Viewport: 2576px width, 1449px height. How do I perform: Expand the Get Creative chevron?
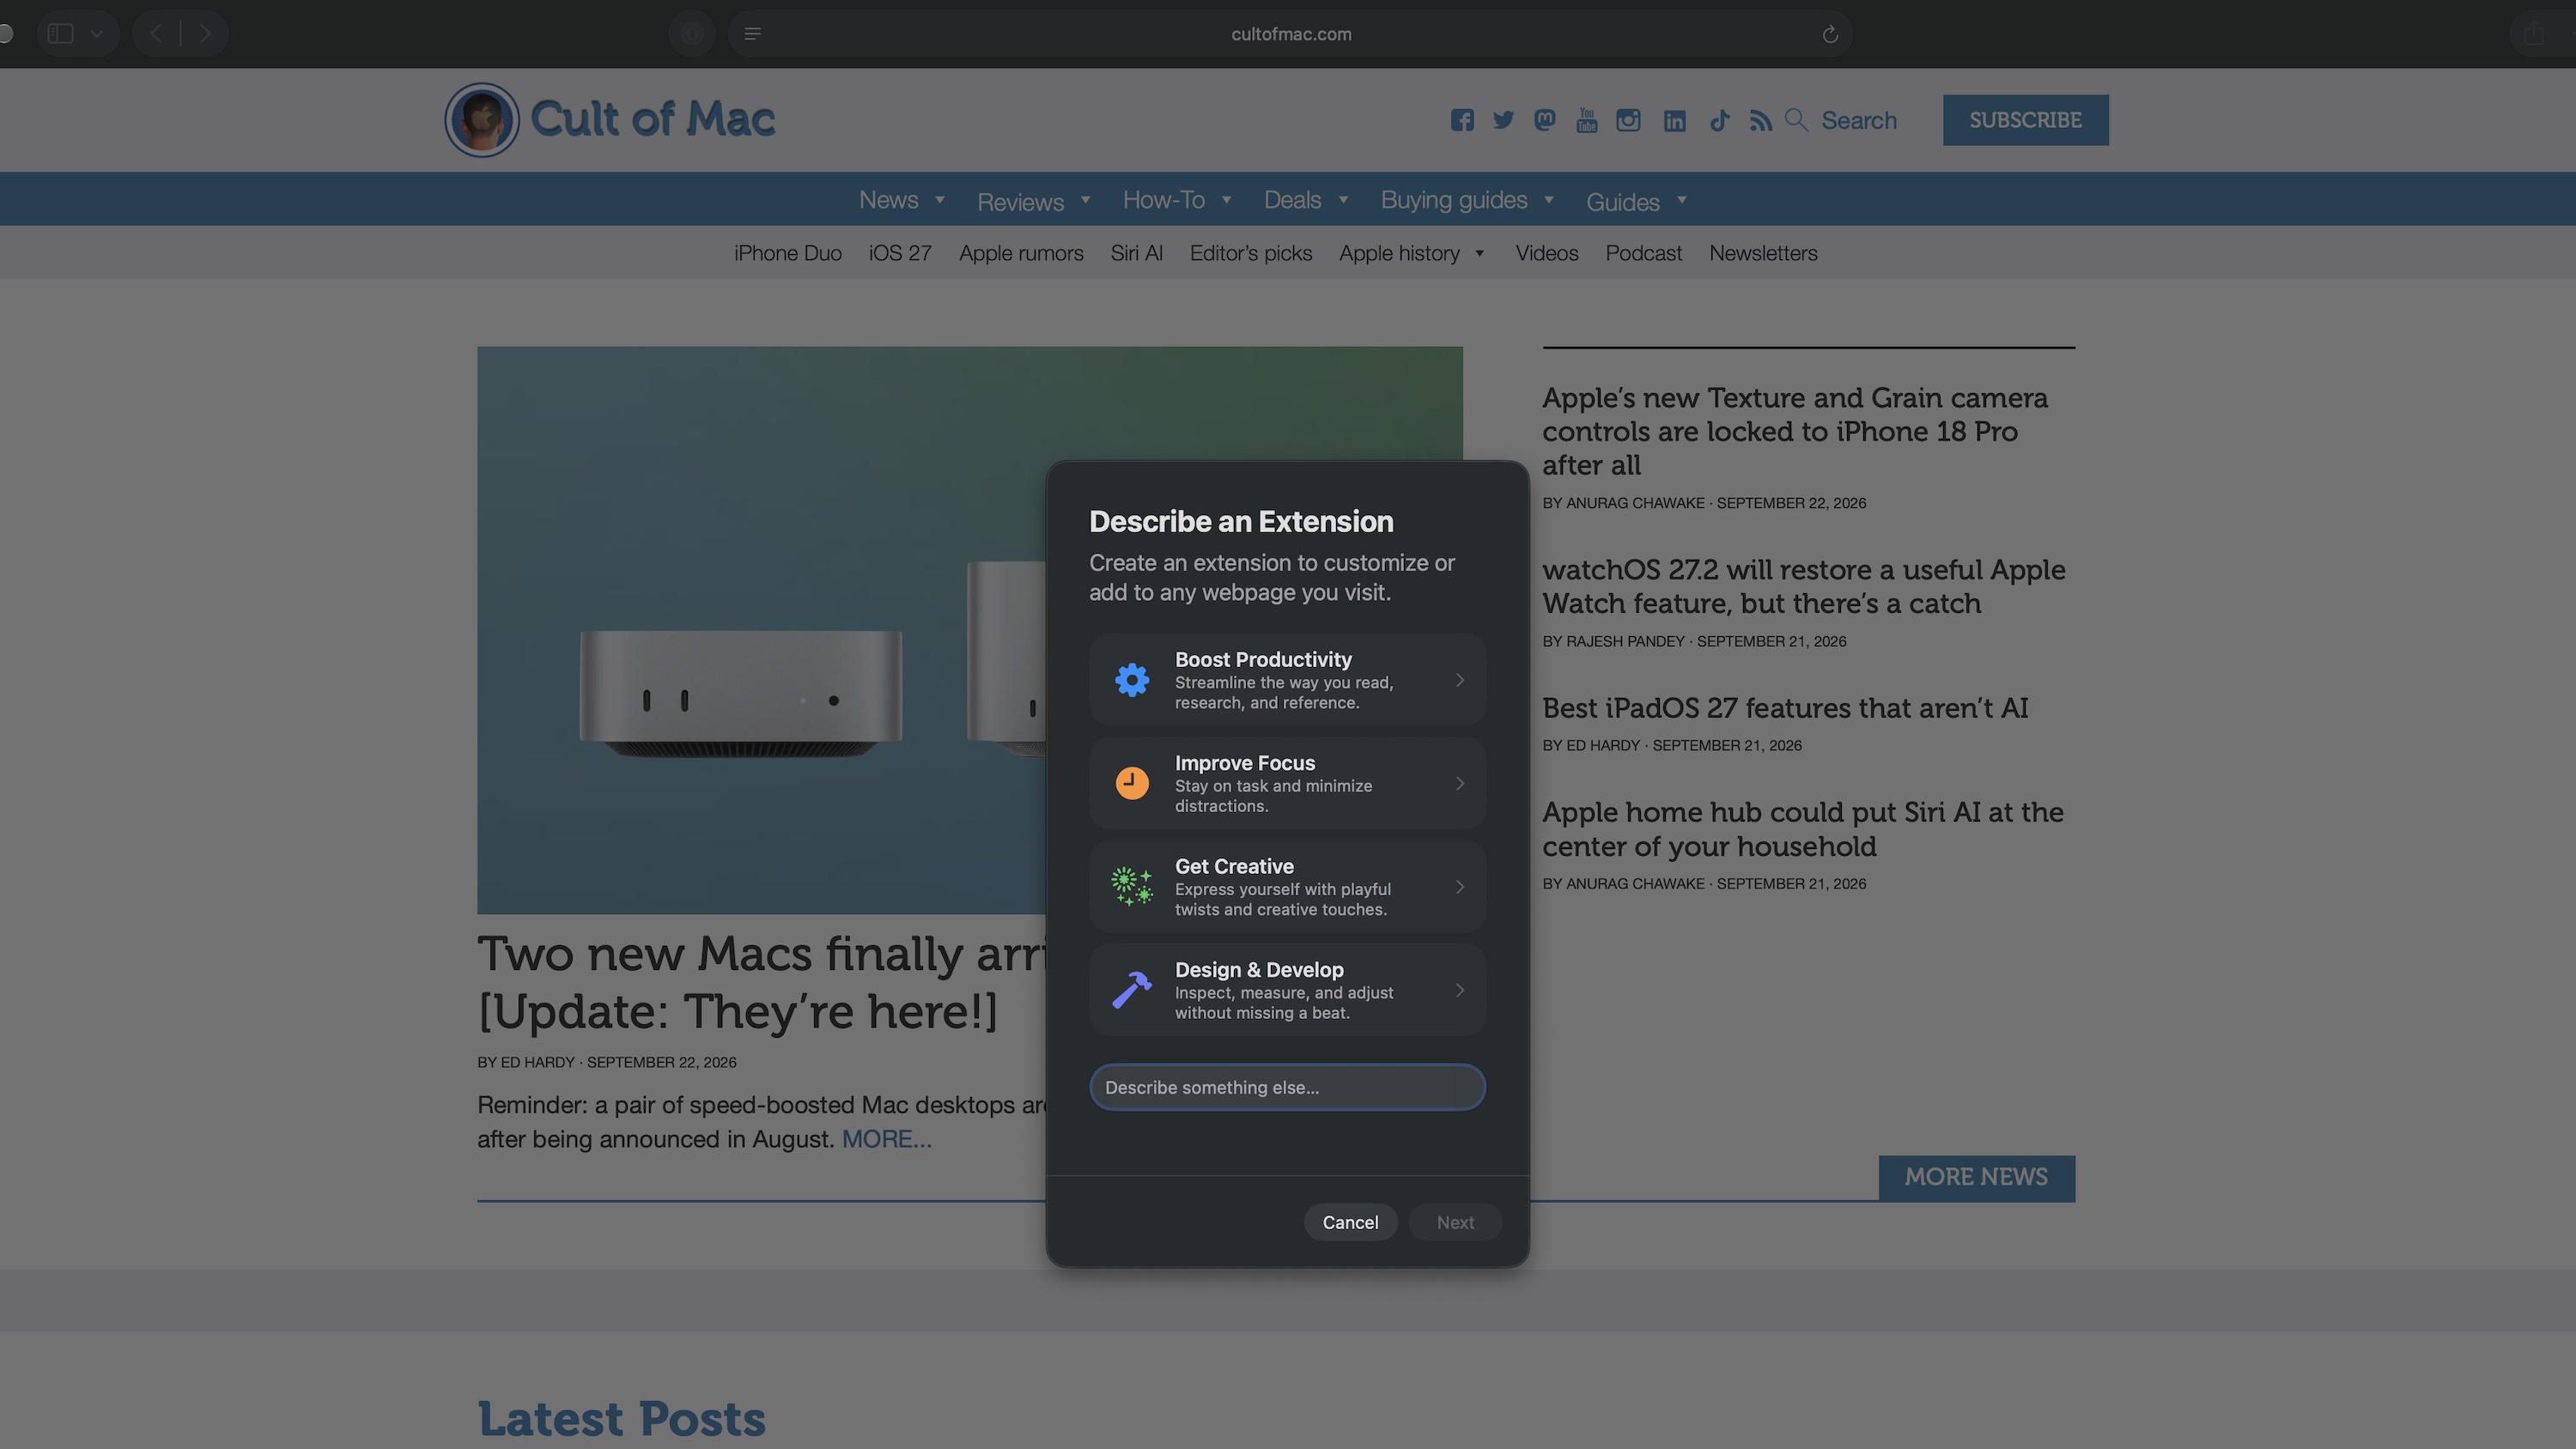point(1460,887)
